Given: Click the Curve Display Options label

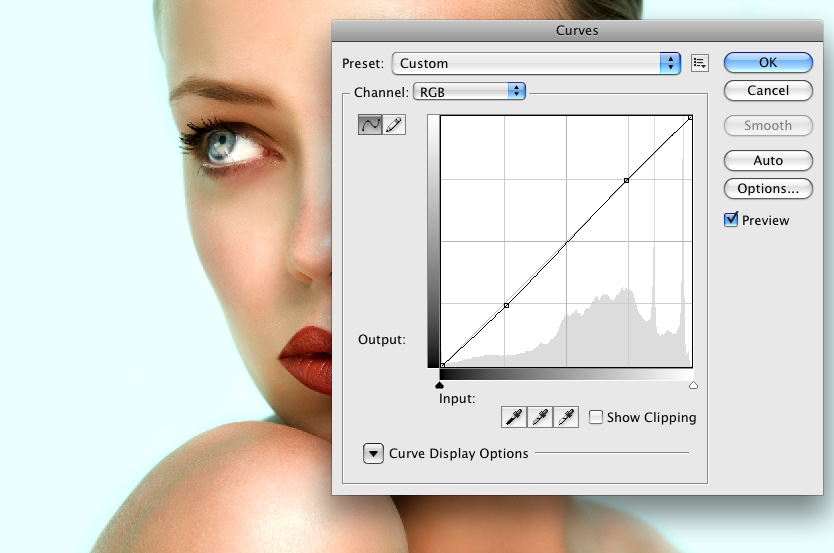Looking at the screenshot, I should point(458,454).
